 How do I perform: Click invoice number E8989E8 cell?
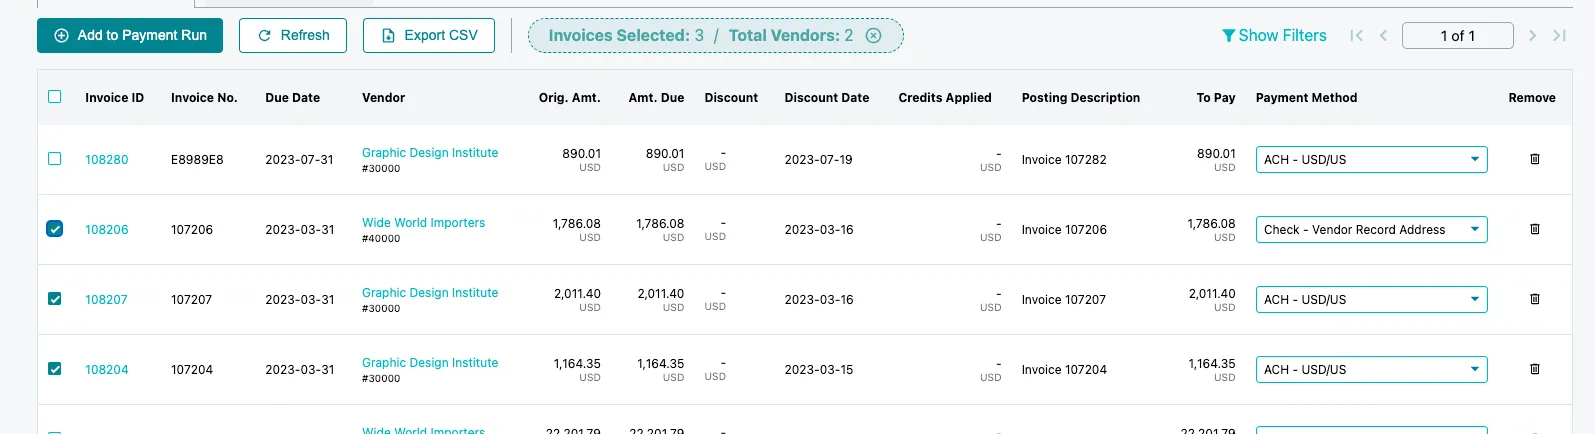[x=197, y=159]
